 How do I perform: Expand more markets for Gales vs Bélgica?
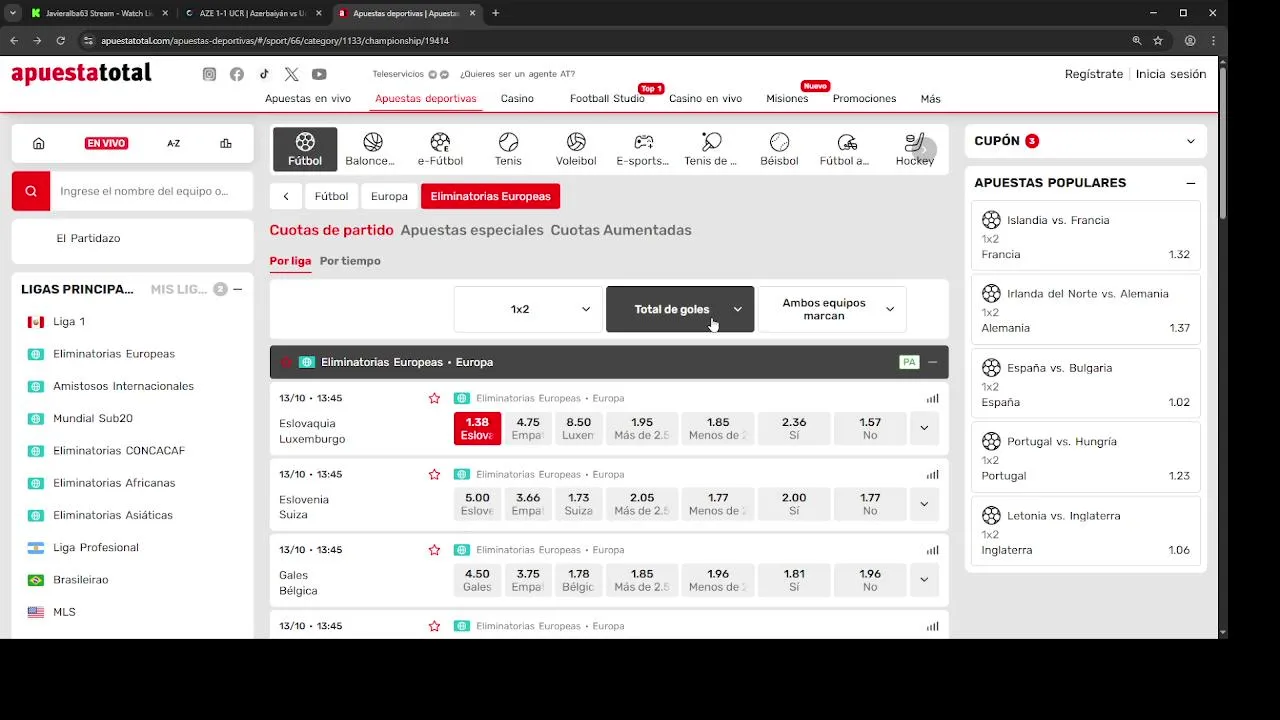click(x=924, y=580)
